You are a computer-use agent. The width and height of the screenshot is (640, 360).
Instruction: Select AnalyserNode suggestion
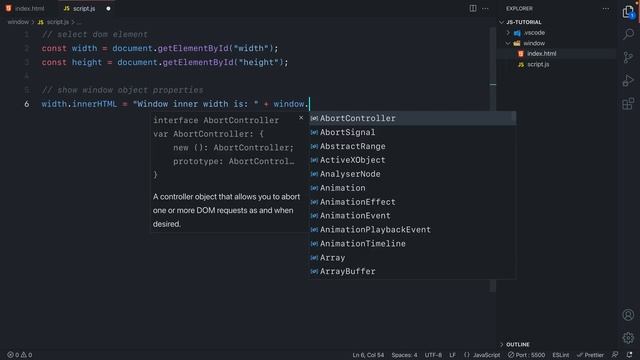click(412, 174)
